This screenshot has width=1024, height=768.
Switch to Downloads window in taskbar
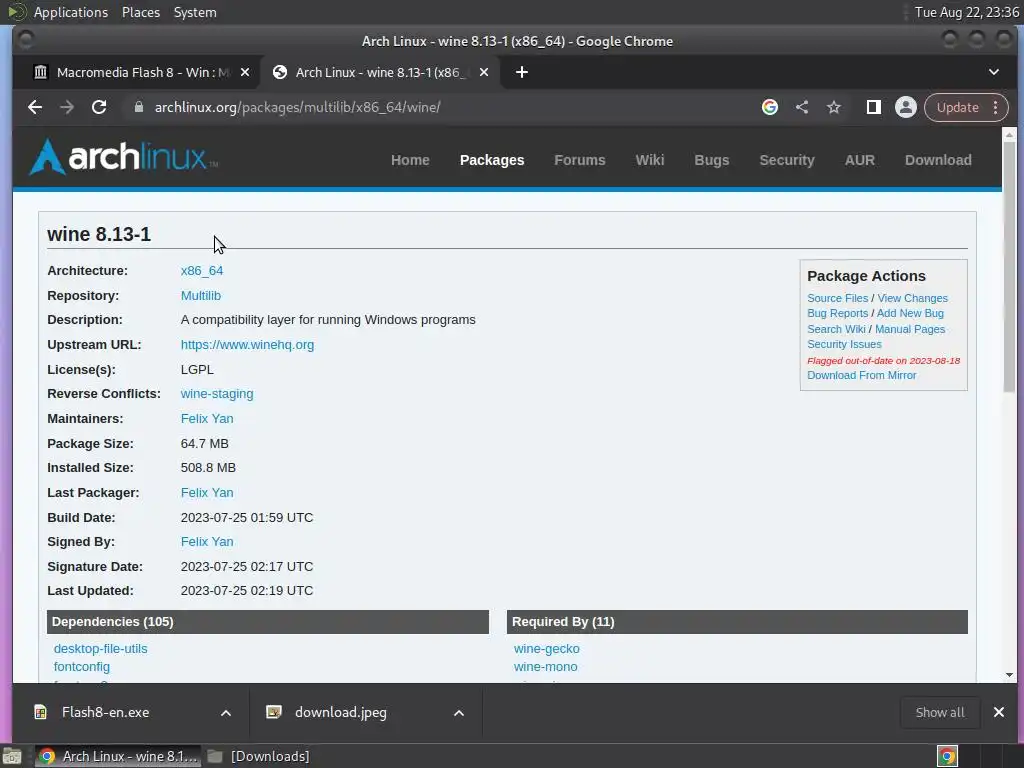point(259,756)
